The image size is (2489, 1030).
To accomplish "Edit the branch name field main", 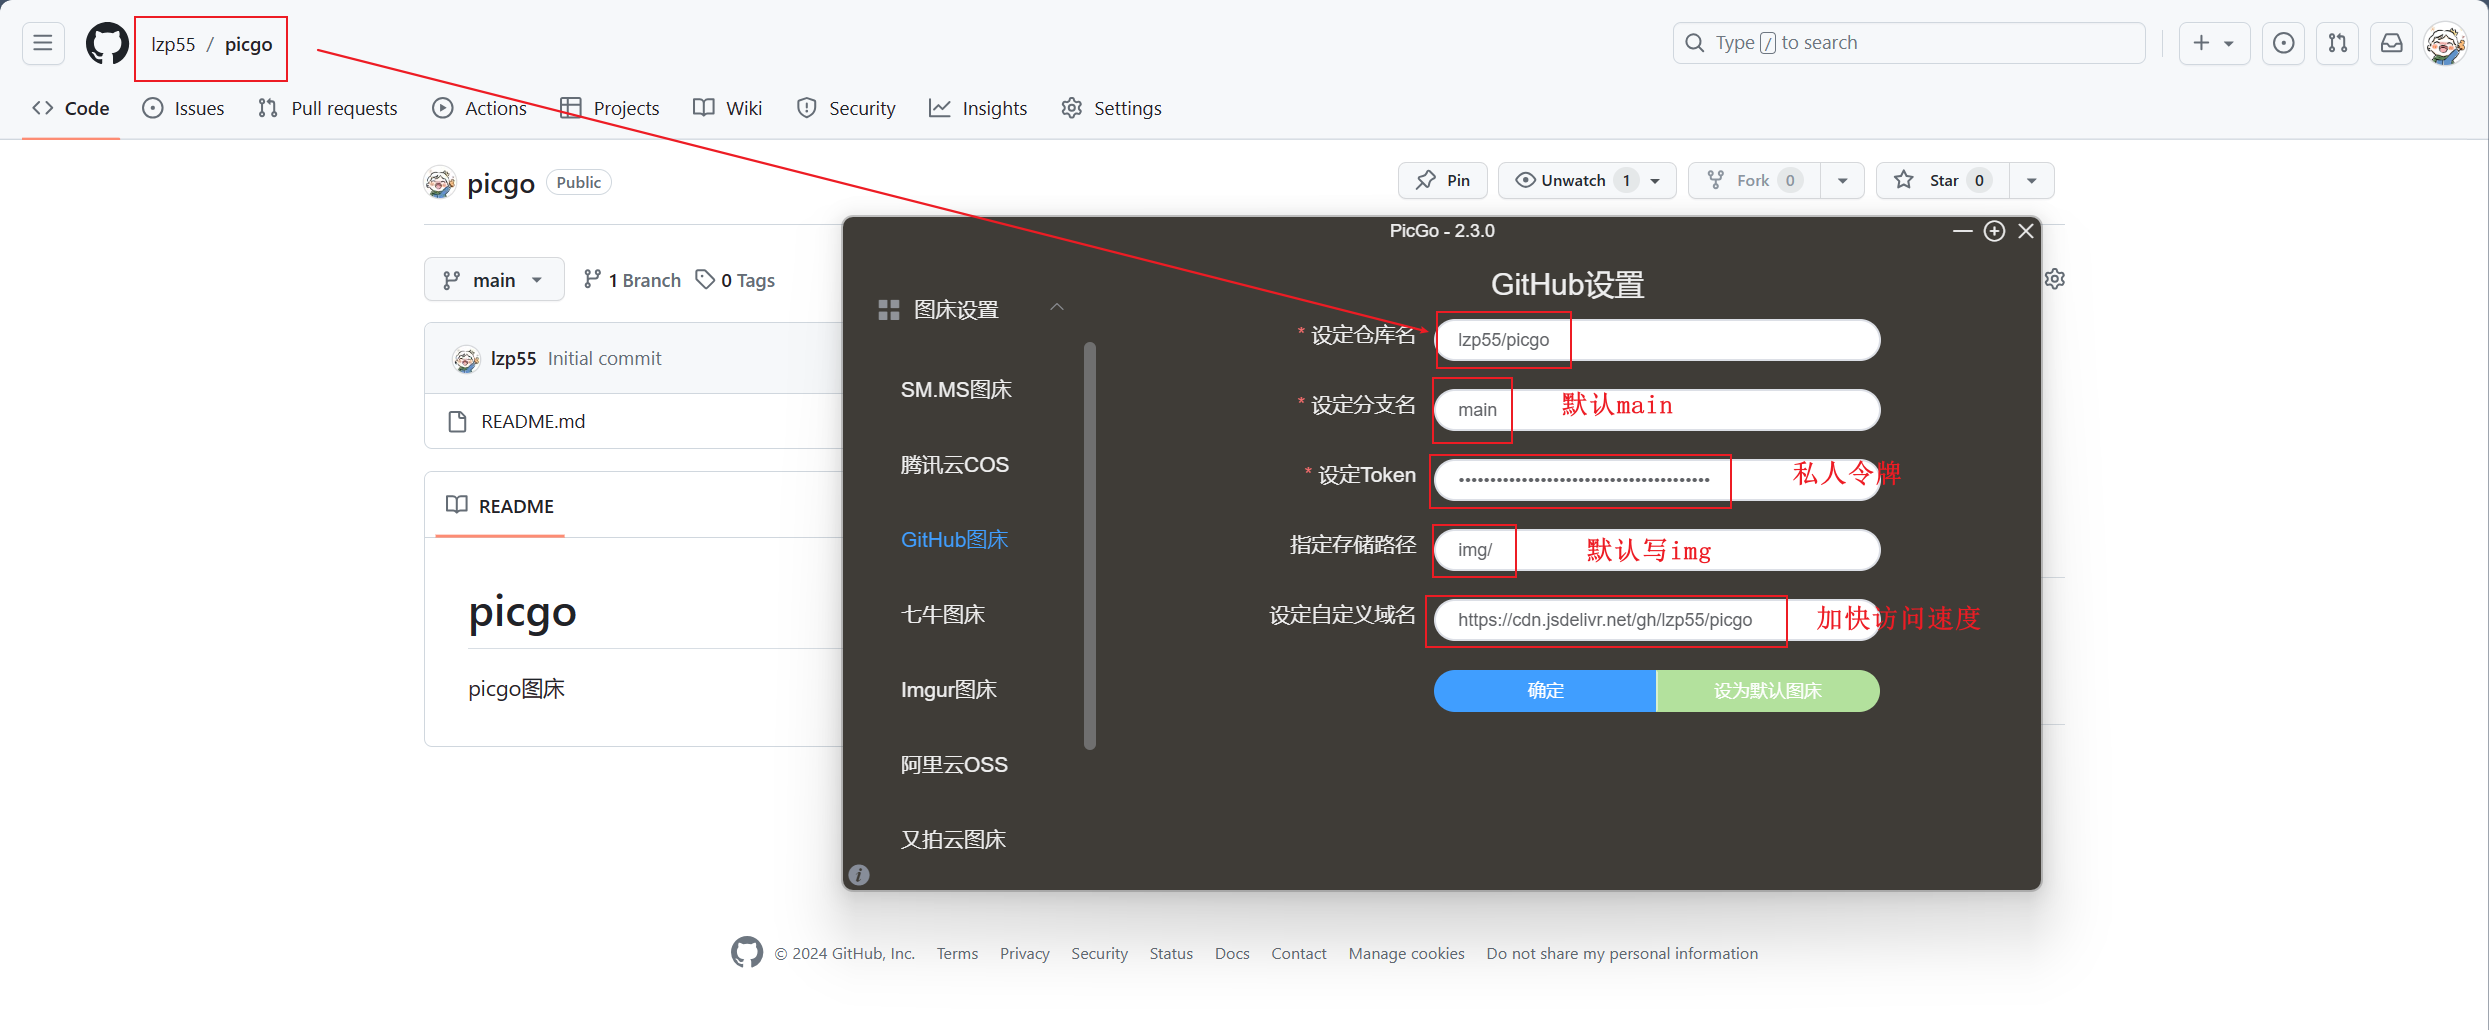I will click(x=1657, y=410).
